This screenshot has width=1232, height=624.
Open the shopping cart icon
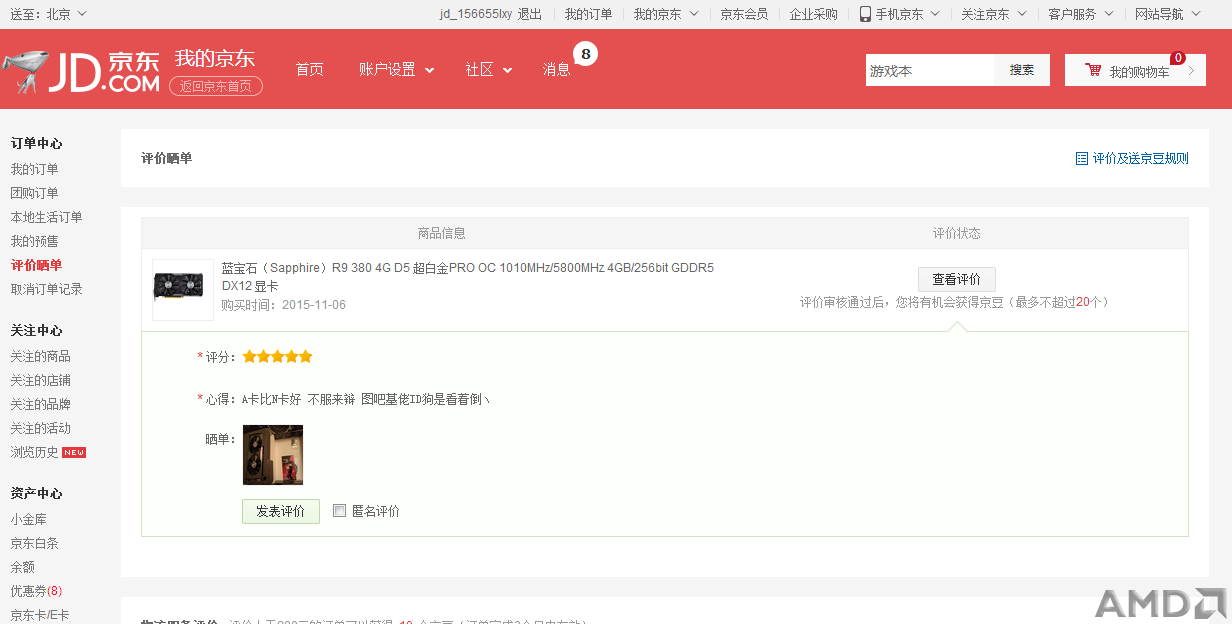[x=1093, y=71]
